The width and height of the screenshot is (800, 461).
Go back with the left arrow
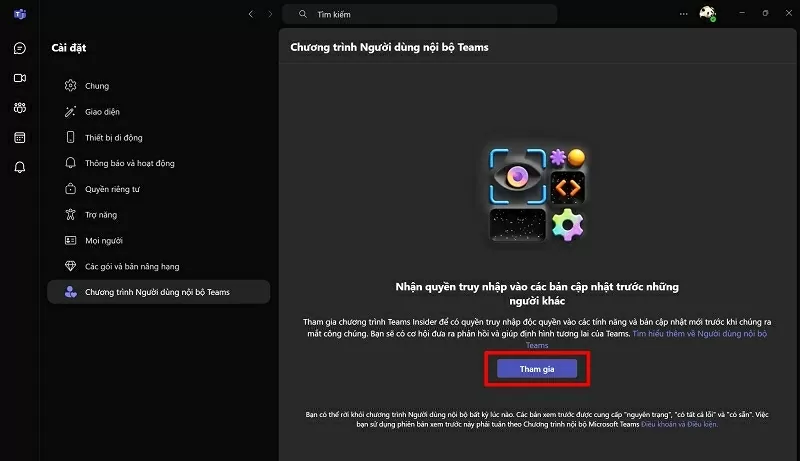point(251,14)
